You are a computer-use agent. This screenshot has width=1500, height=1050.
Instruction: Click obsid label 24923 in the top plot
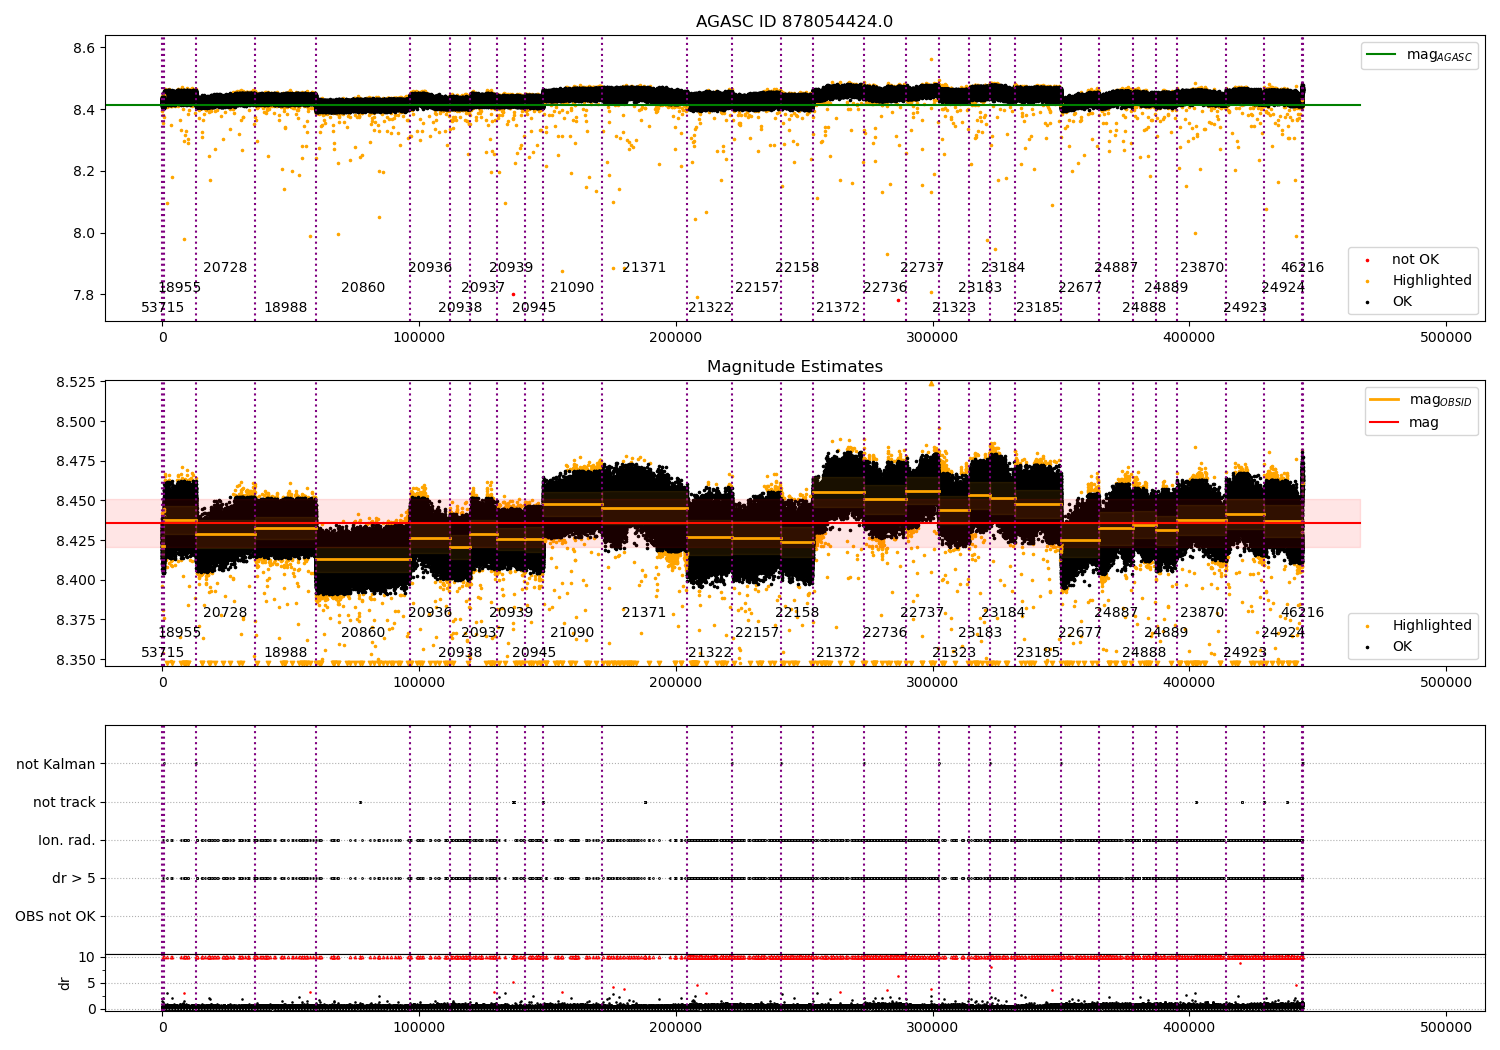[1245, 307]
